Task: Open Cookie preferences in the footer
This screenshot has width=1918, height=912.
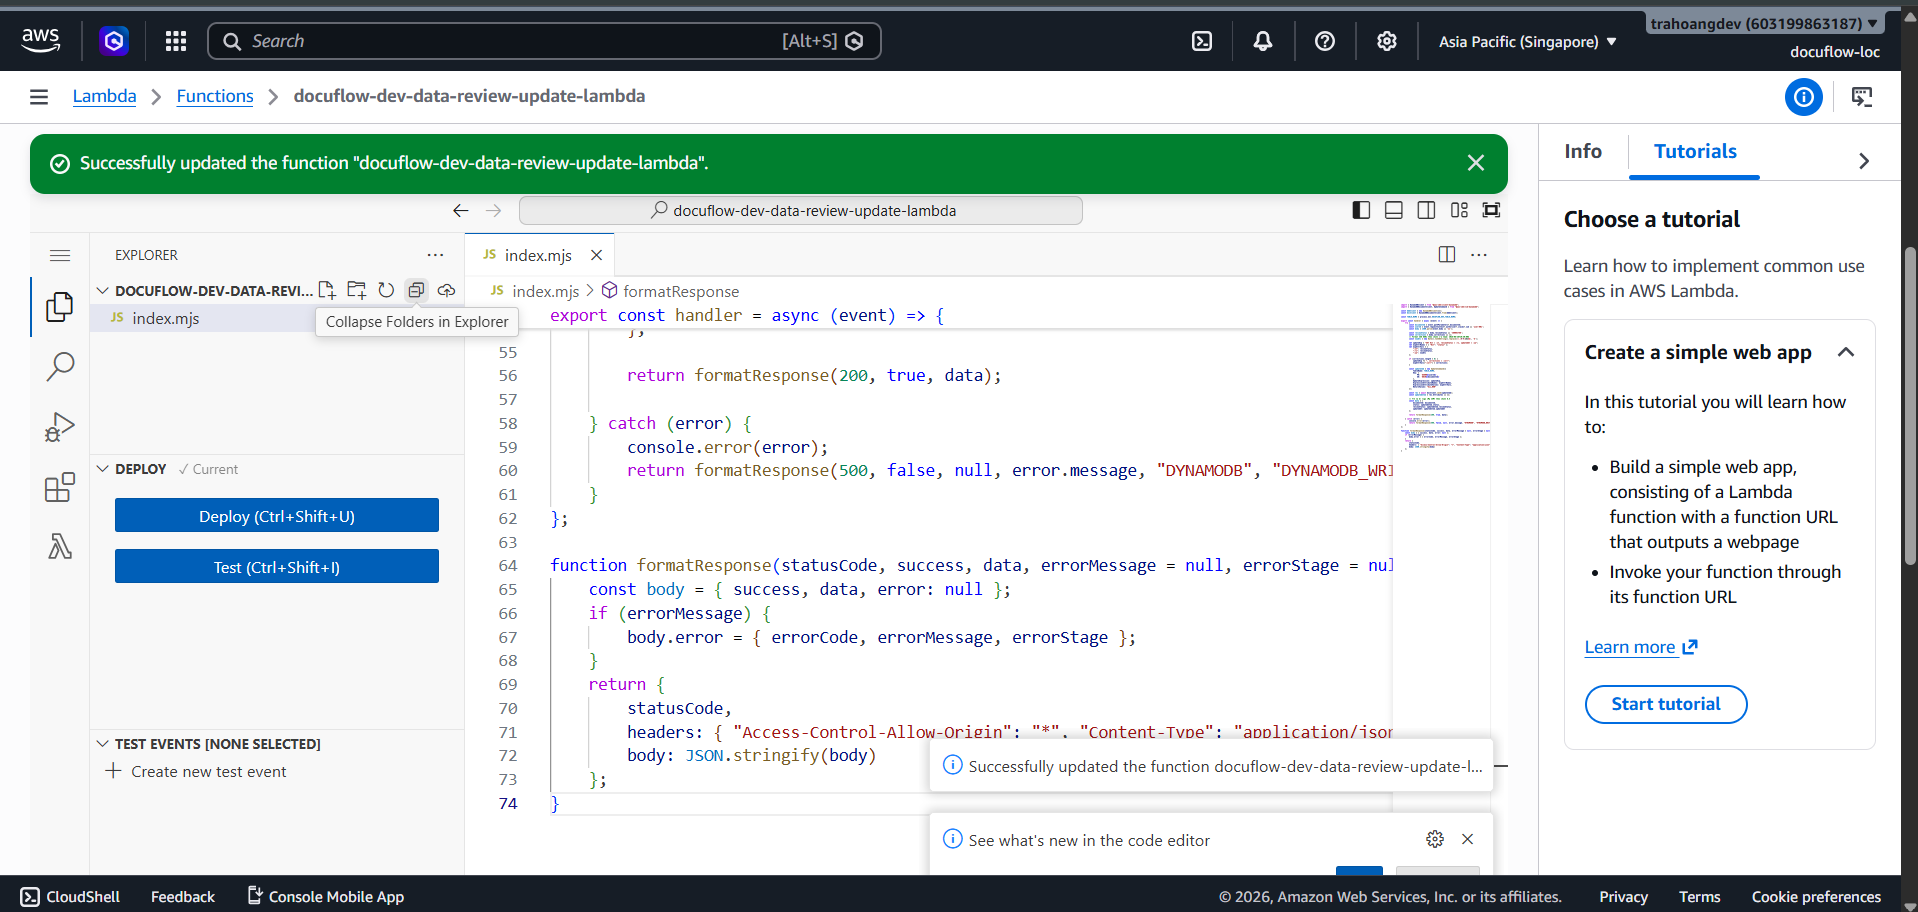Action: tap(1816, 897)
